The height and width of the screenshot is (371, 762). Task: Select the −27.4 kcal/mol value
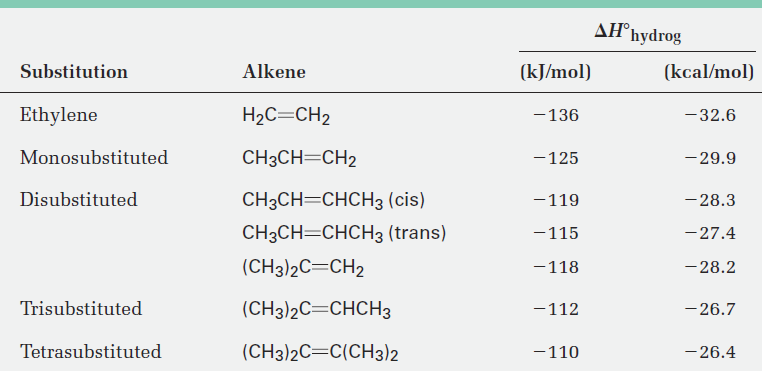pos(710,233)
